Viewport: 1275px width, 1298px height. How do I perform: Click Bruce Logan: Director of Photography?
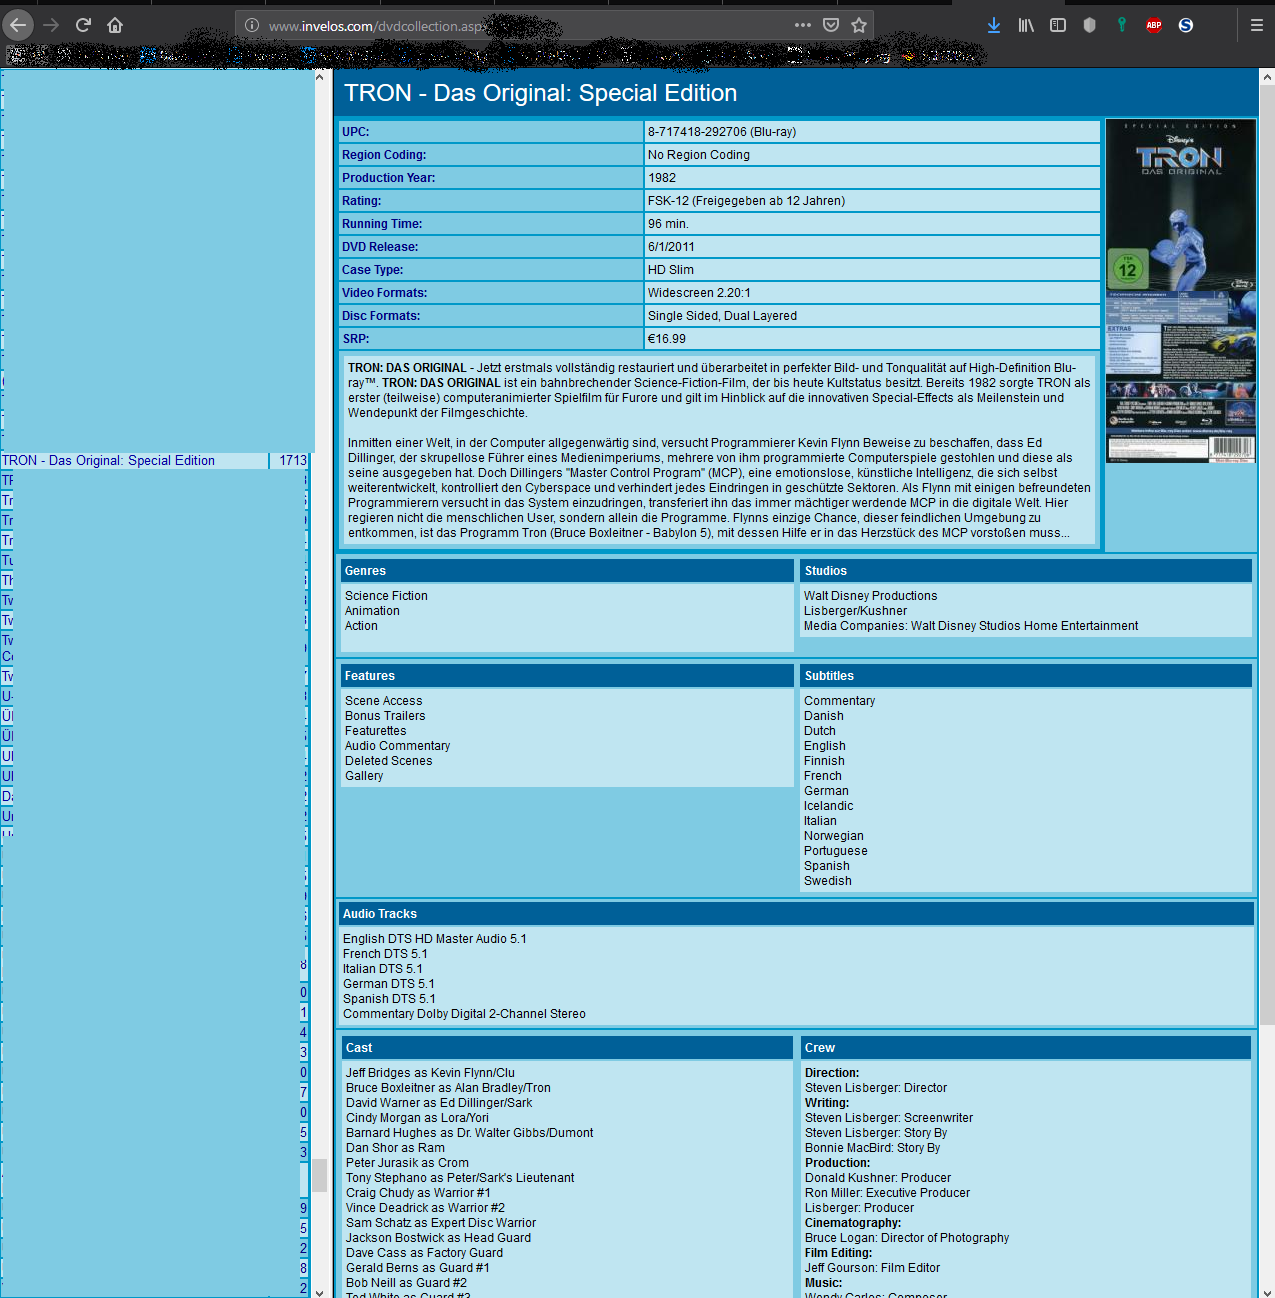(907, 1238)
